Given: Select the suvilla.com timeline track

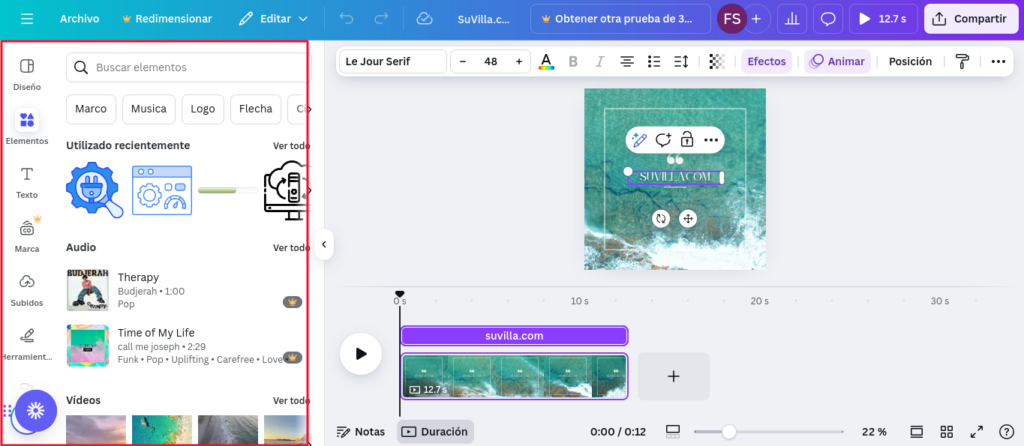Looking at the screenshot, I should [x=514, y=336].
